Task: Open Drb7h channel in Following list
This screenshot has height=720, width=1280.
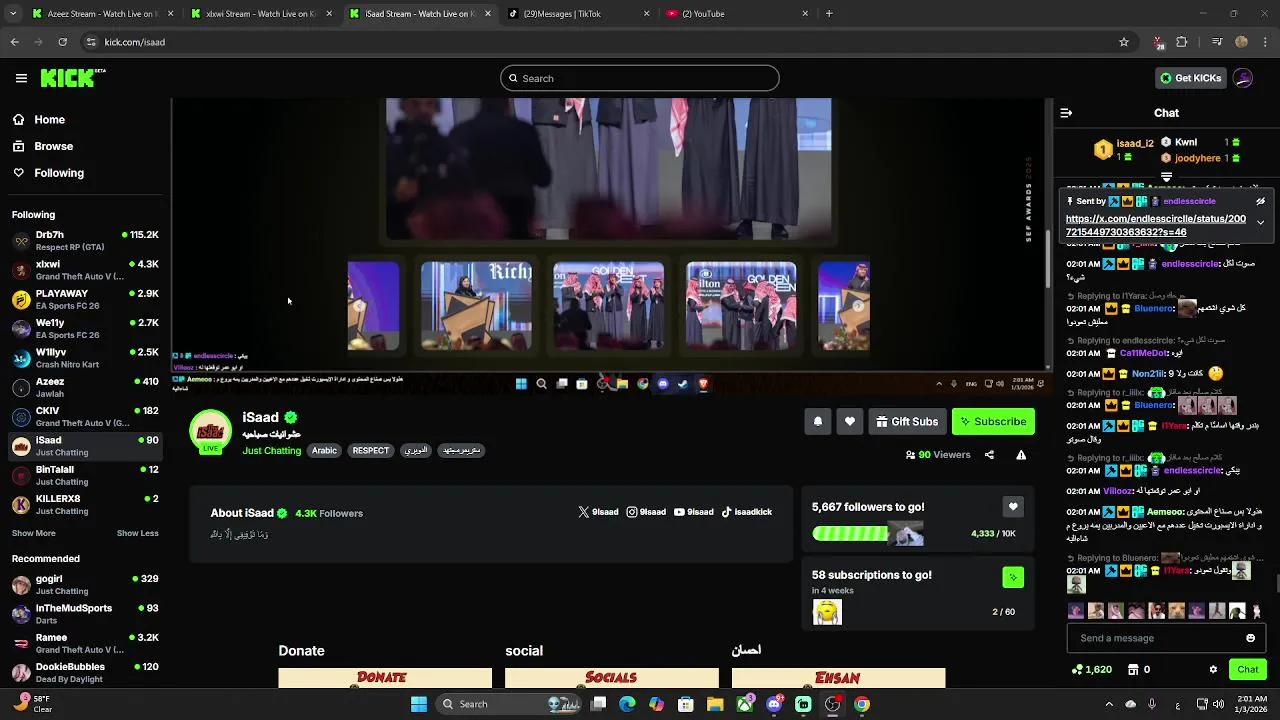Action: 85,241
